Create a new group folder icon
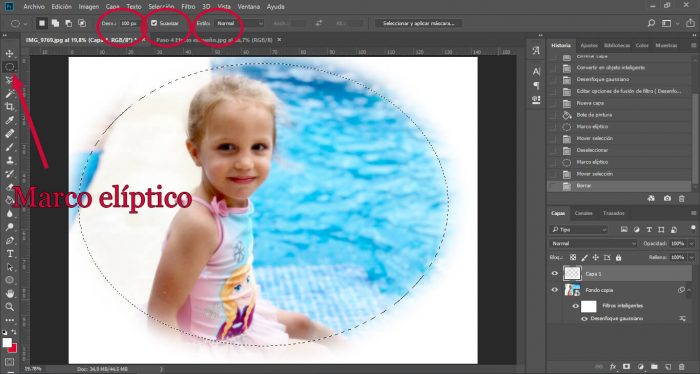 point(654,366)
